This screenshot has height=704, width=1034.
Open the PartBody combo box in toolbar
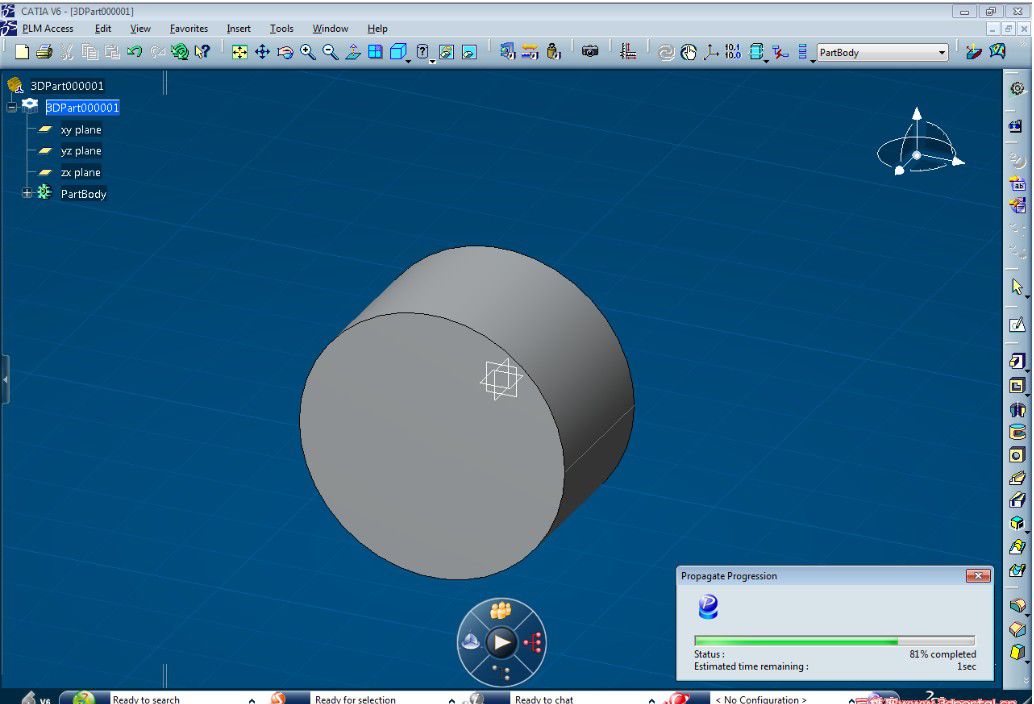(882, 52)
